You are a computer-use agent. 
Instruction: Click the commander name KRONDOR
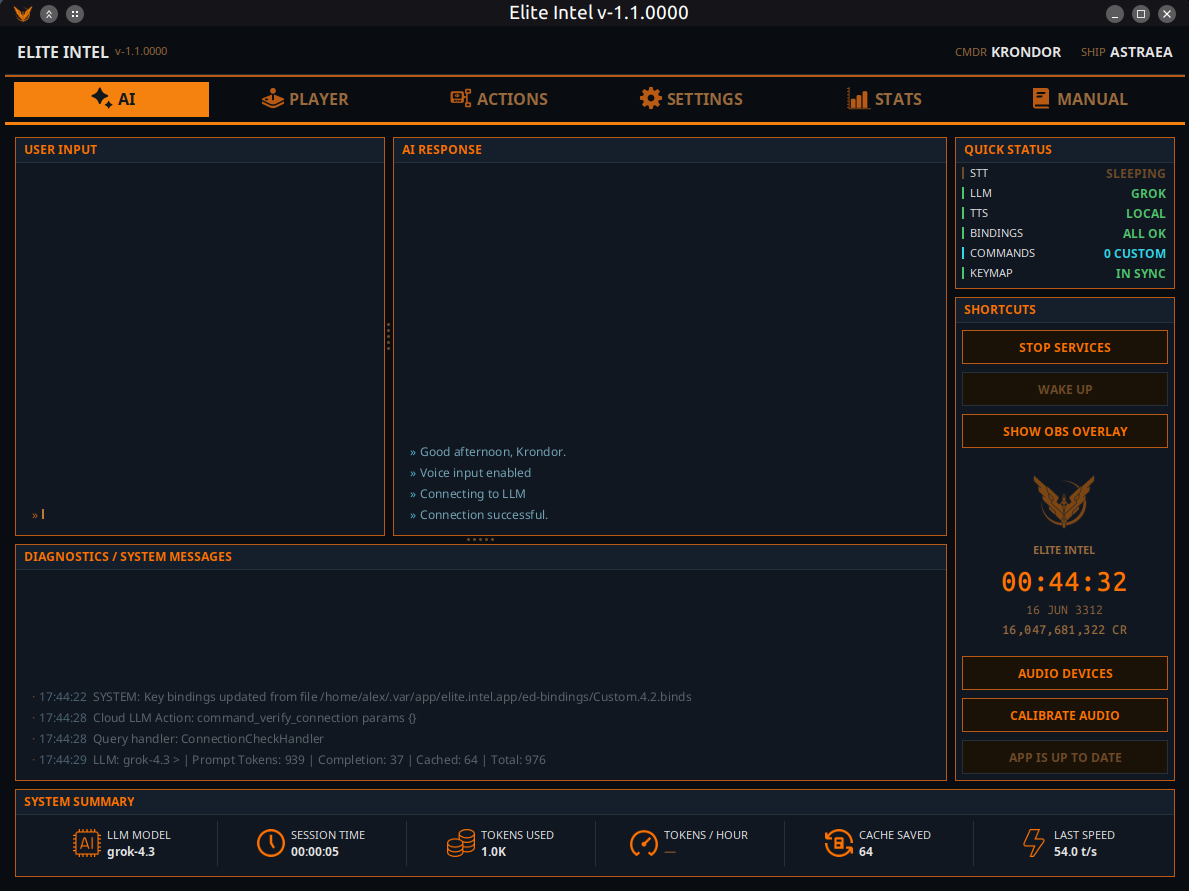(x=1026, y=52)
